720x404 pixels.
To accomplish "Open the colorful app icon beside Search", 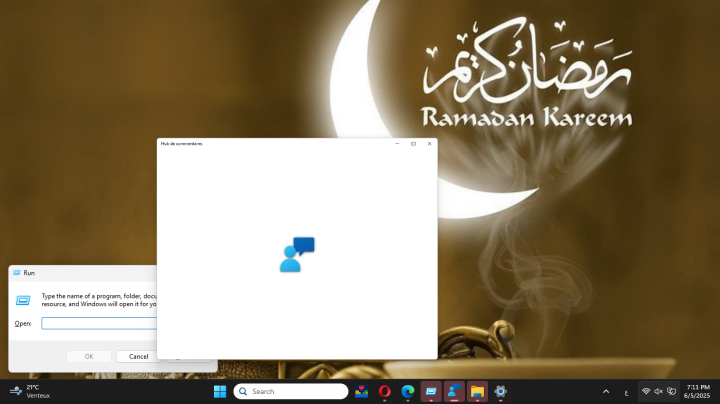I will [361, 391].
